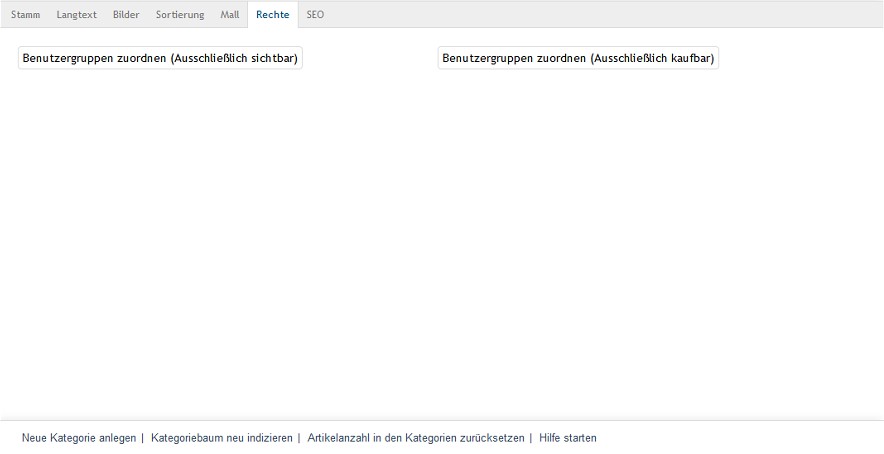The width and height of the screenshot is (884, 454).
Task: Start help via 'Hilfe starten'
Action: [x=568, y=438]
